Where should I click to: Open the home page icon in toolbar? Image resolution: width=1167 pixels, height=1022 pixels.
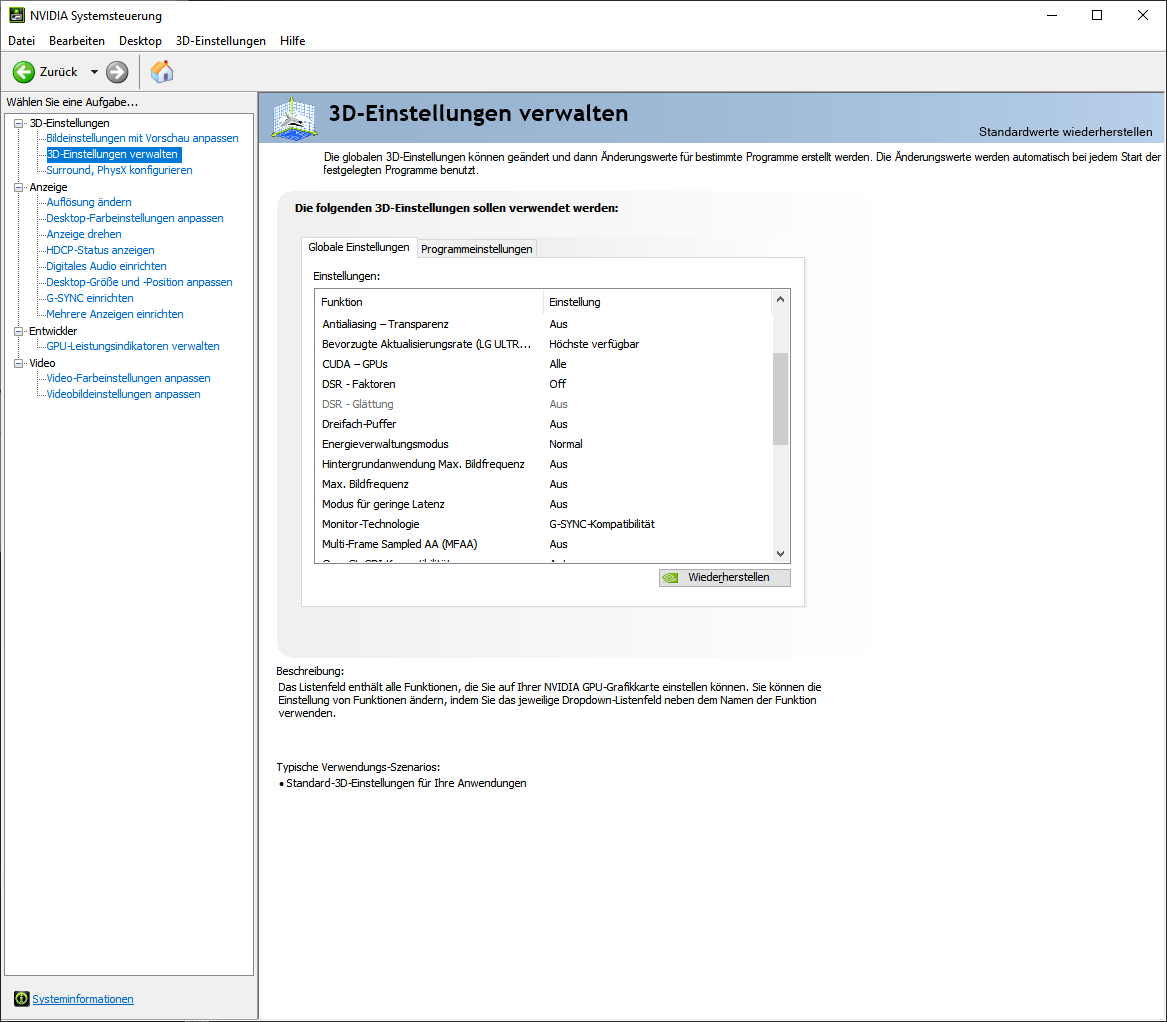[x=162, y=72]
